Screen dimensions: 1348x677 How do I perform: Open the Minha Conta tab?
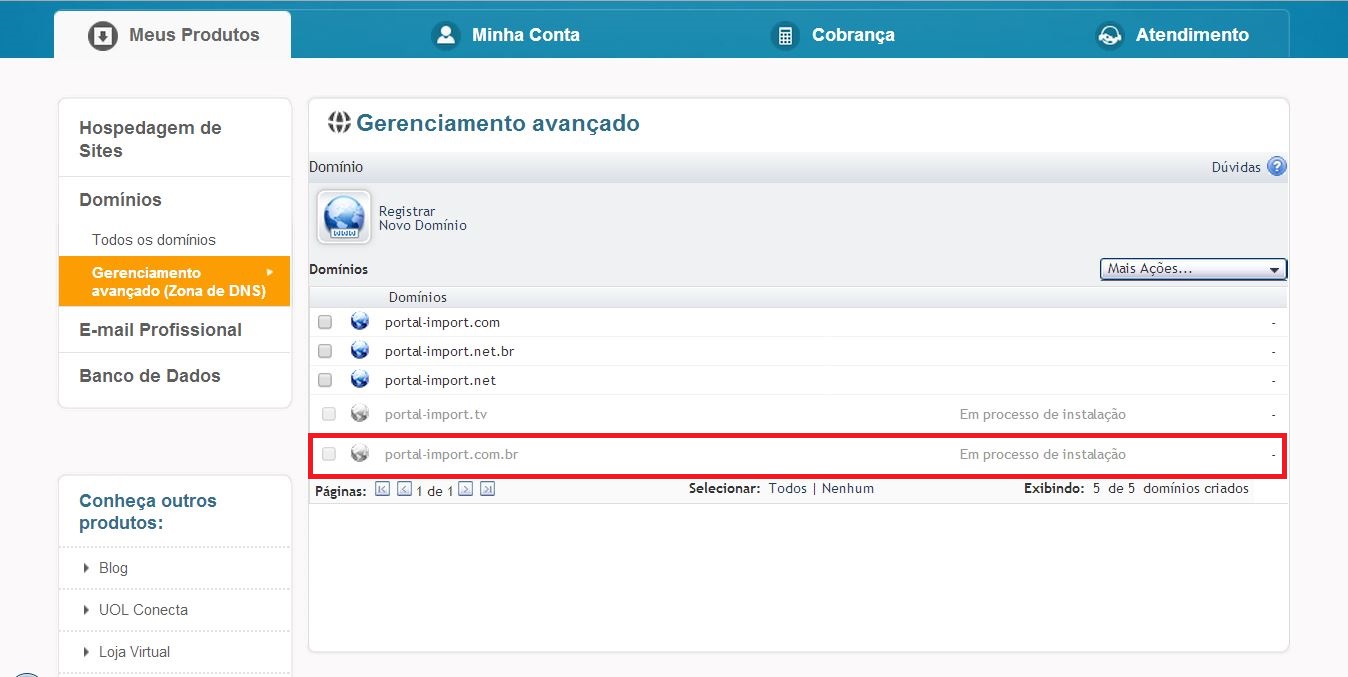506,35
